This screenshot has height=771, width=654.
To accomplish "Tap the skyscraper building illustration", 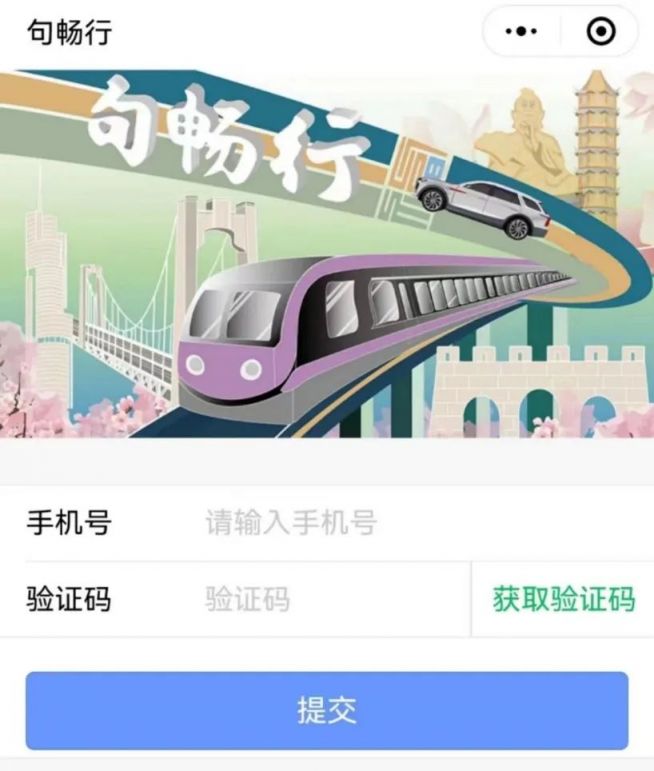I will coord(47,285).
